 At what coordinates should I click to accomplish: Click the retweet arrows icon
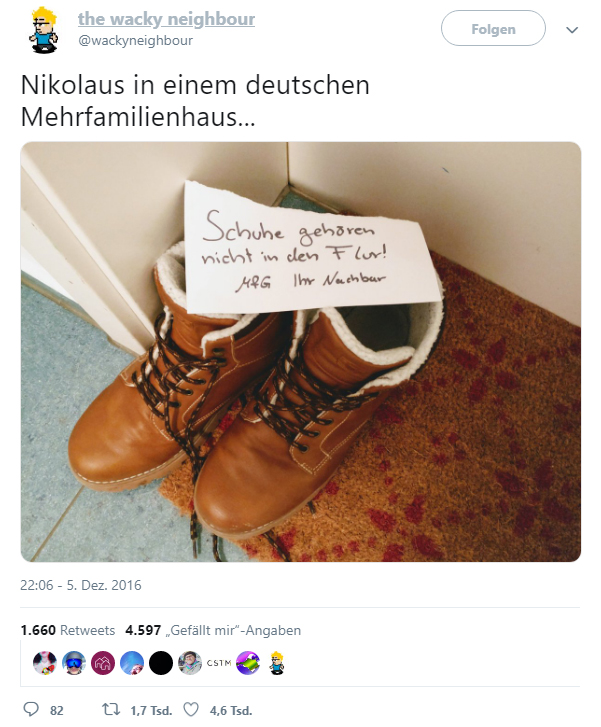(111, 709)
